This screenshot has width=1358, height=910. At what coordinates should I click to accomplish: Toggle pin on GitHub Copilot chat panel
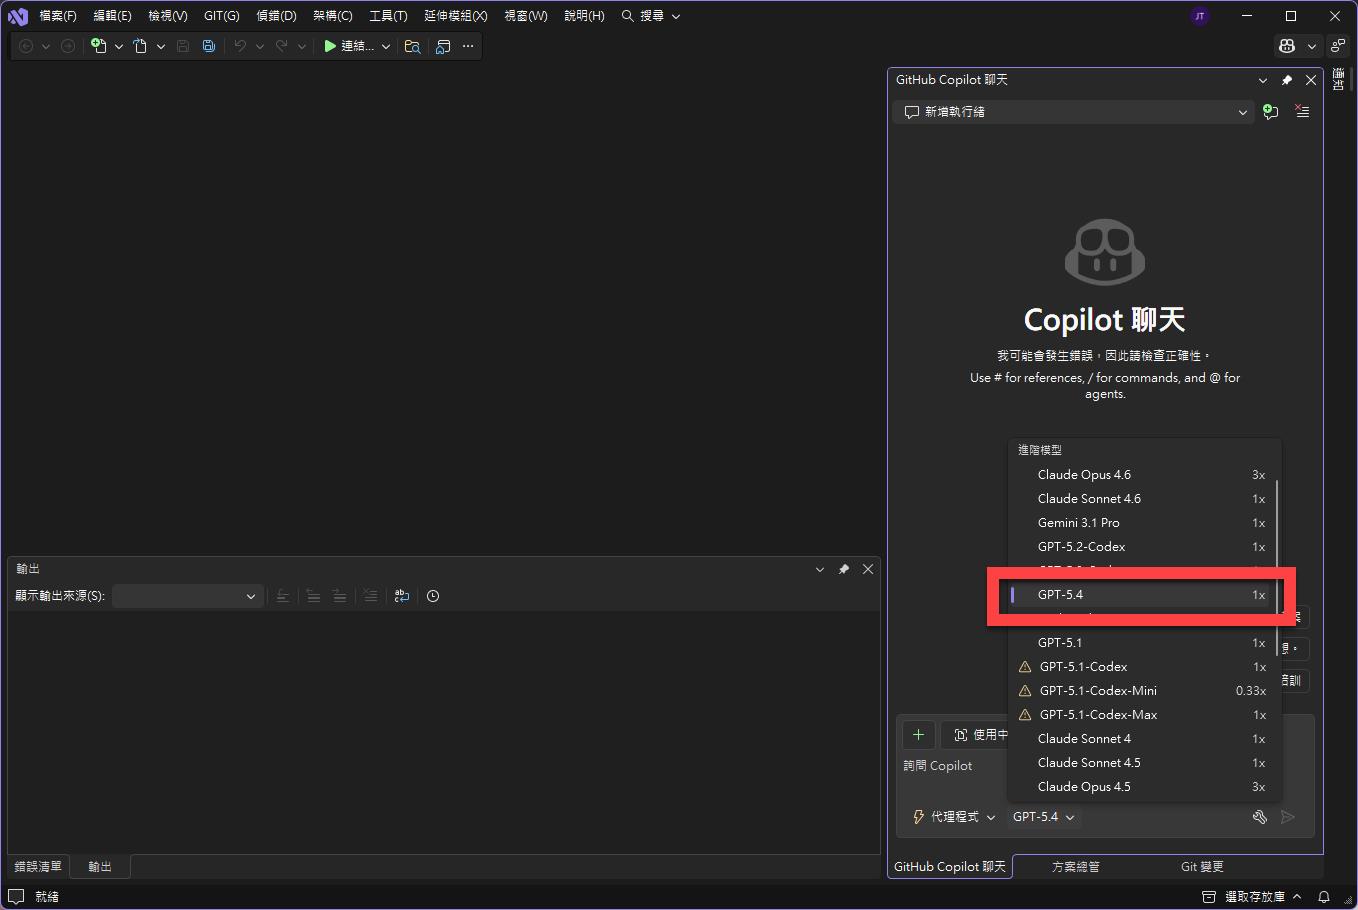(x=1287, y=80)
